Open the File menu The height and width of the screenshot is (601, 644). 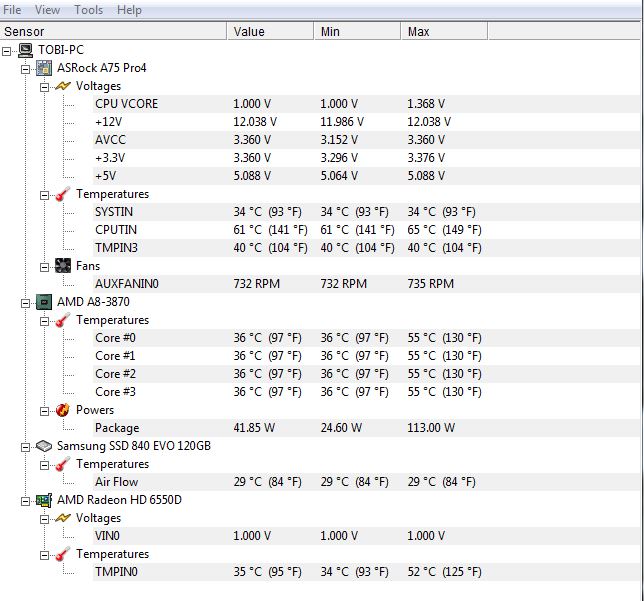12,9
